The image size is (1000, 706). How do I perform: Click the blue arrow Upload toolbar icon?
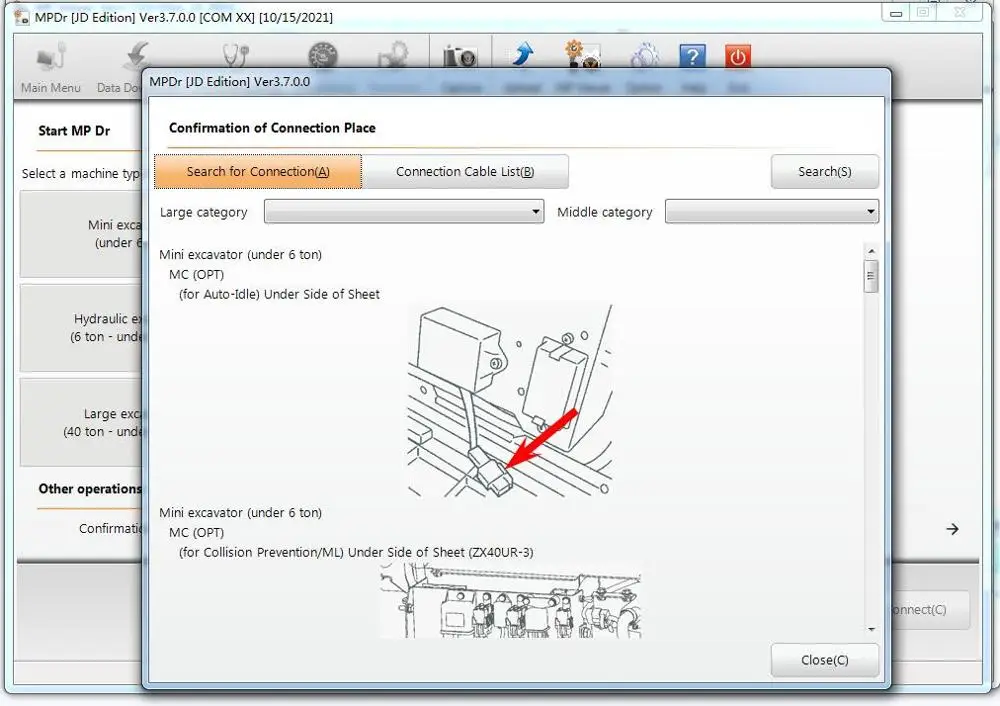[x=523, y=55]
